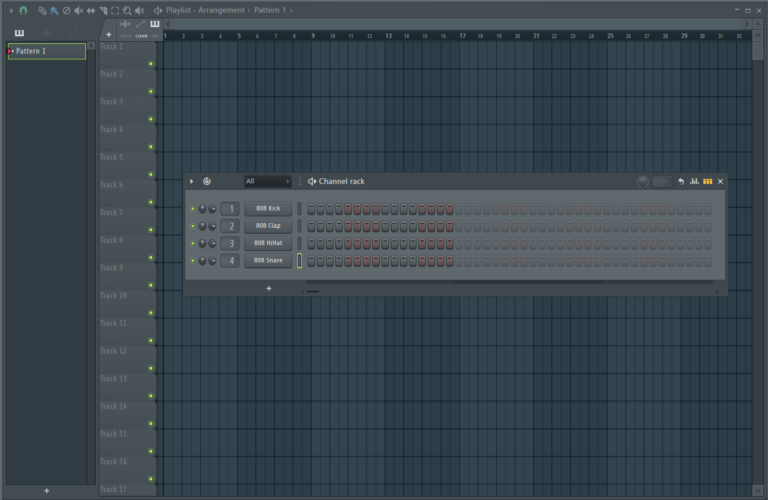Screen dimensions: 768x500
Task: Open the 808 Kick channel button
Action: 268,209
